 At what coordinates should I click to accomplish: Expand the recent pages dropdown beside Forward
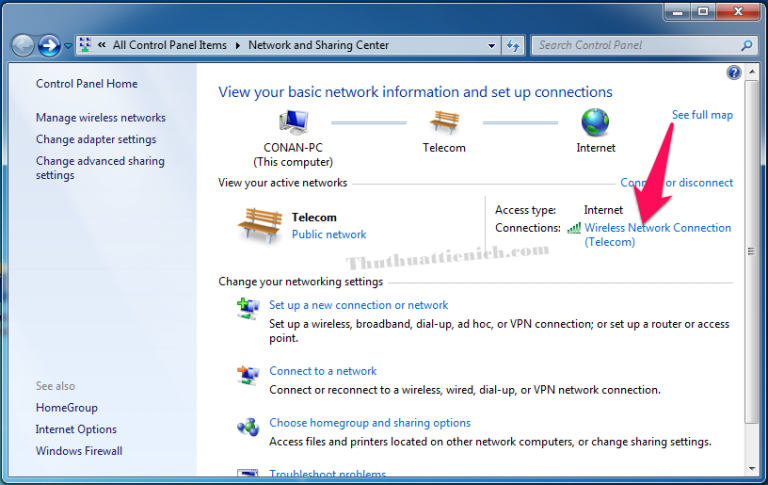tap(68, 46)
